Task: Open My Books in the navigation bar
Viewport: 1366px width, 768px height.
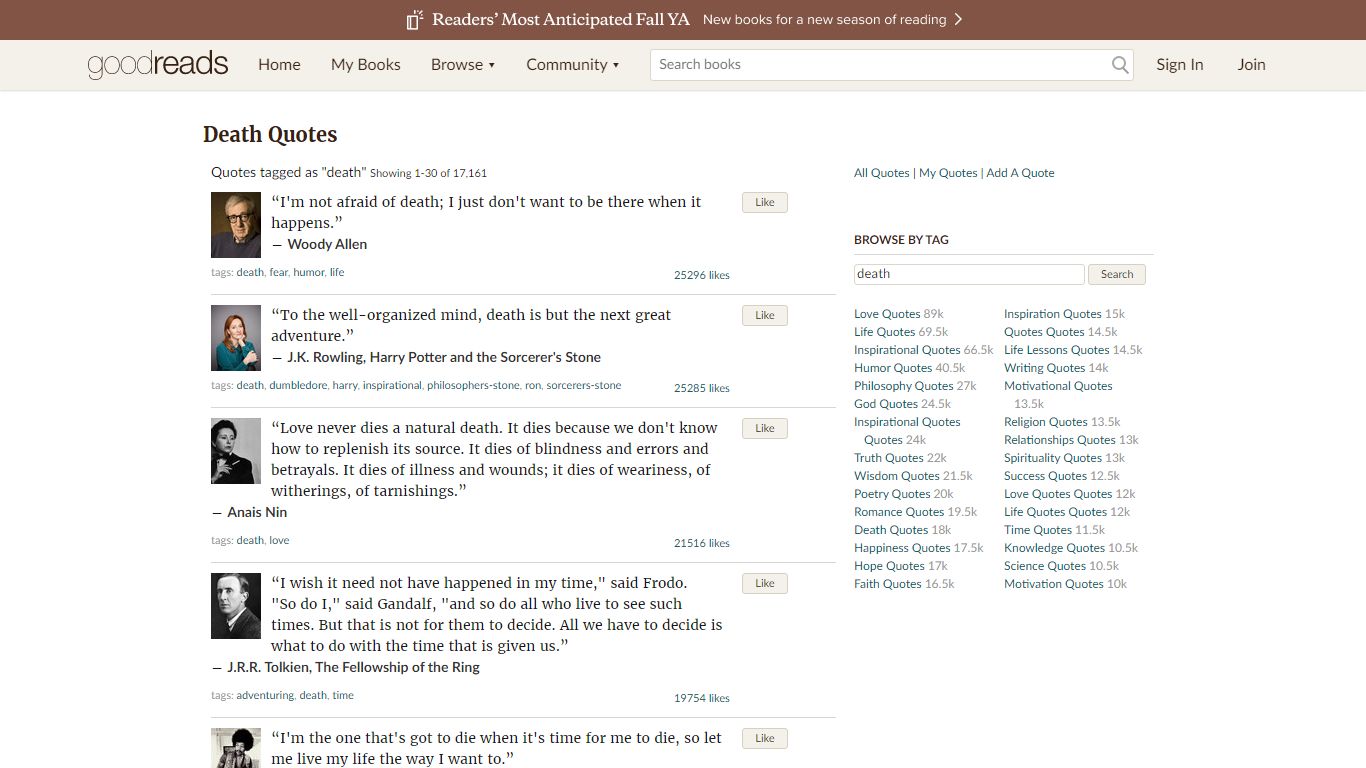Action: tap(366, 65)
